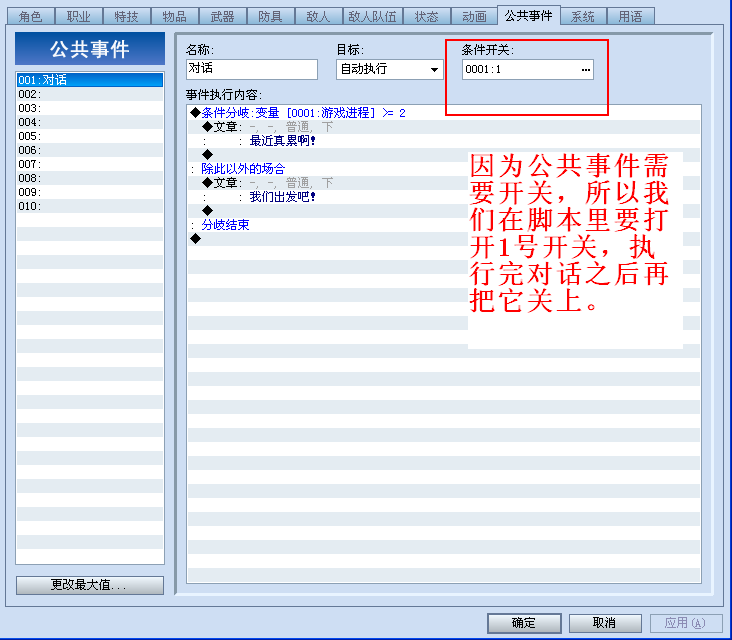Select the 武器 tab

click(223, 16)
